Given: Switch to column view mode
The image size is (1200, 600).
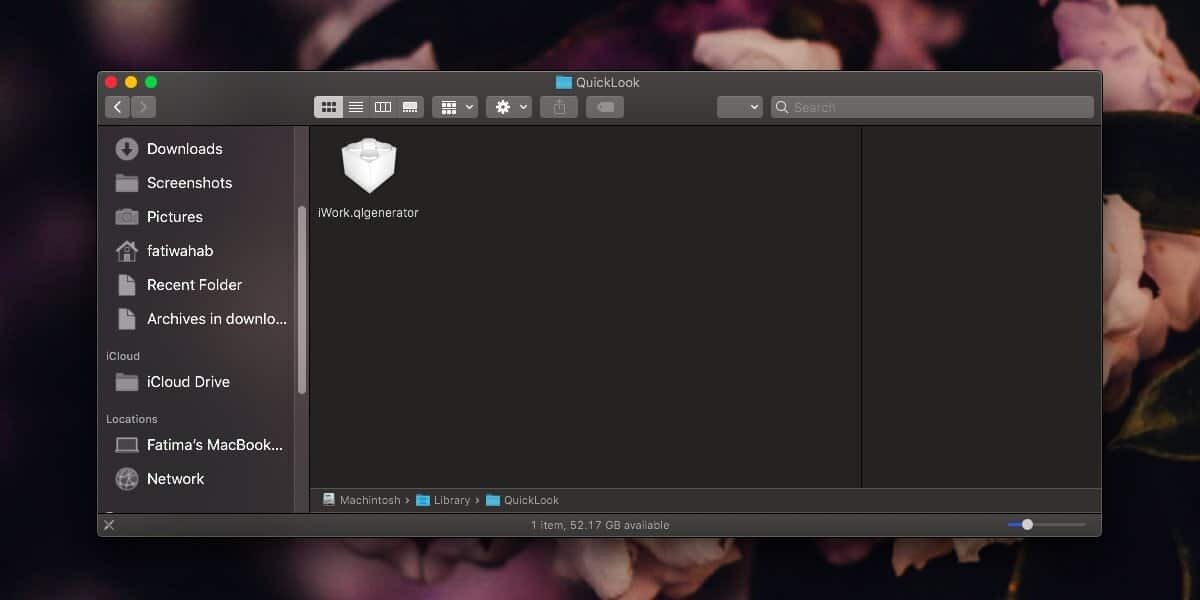Looking at the screenshot, I should coord(382,107).
